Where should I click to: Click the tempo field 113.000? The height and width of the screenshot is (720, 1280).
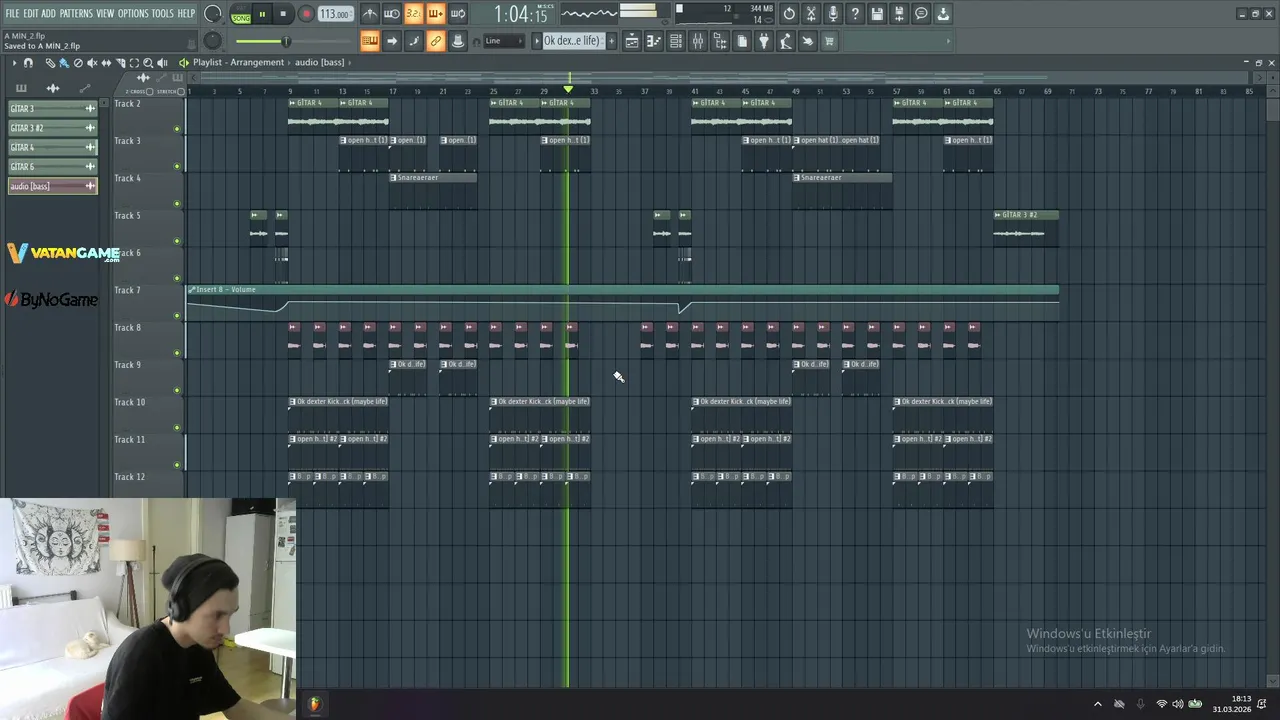coord(335,15)
